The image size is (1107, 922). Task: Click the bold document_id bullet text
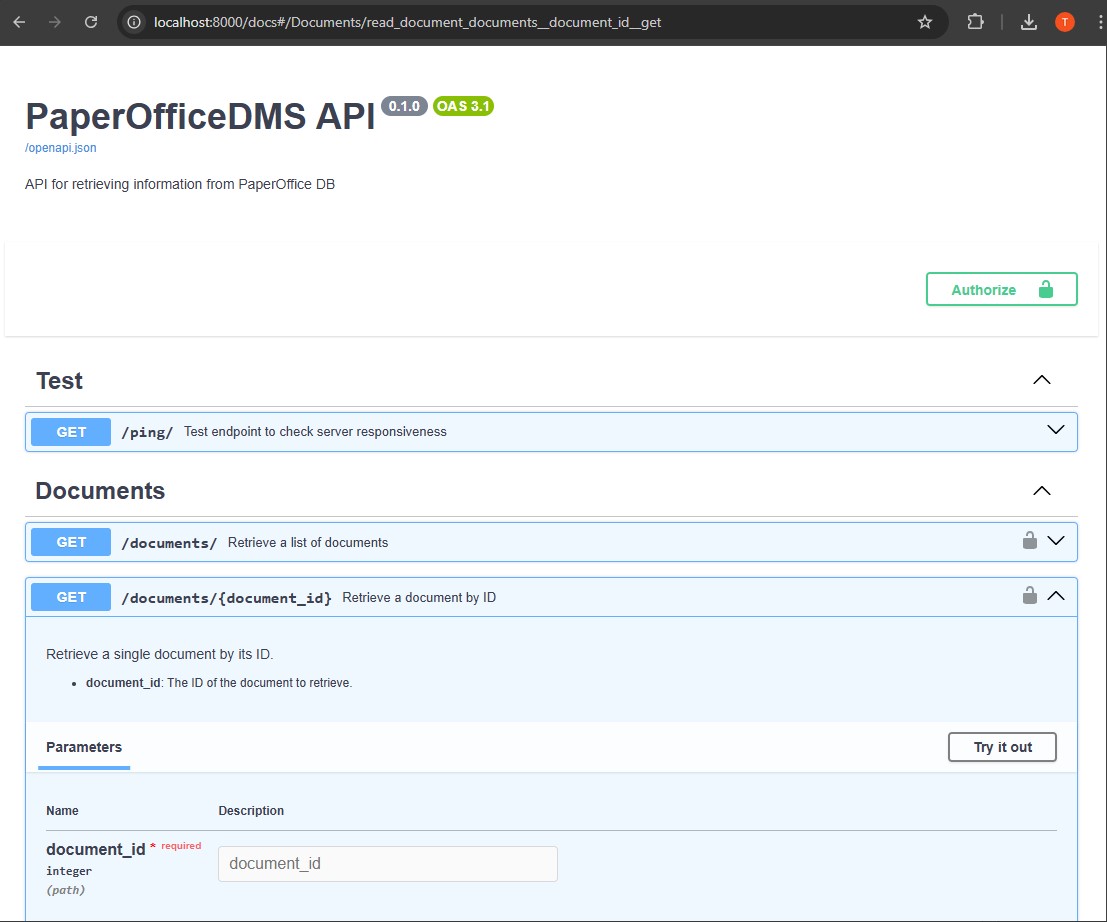pyautogui.click(x=123, y=683)
